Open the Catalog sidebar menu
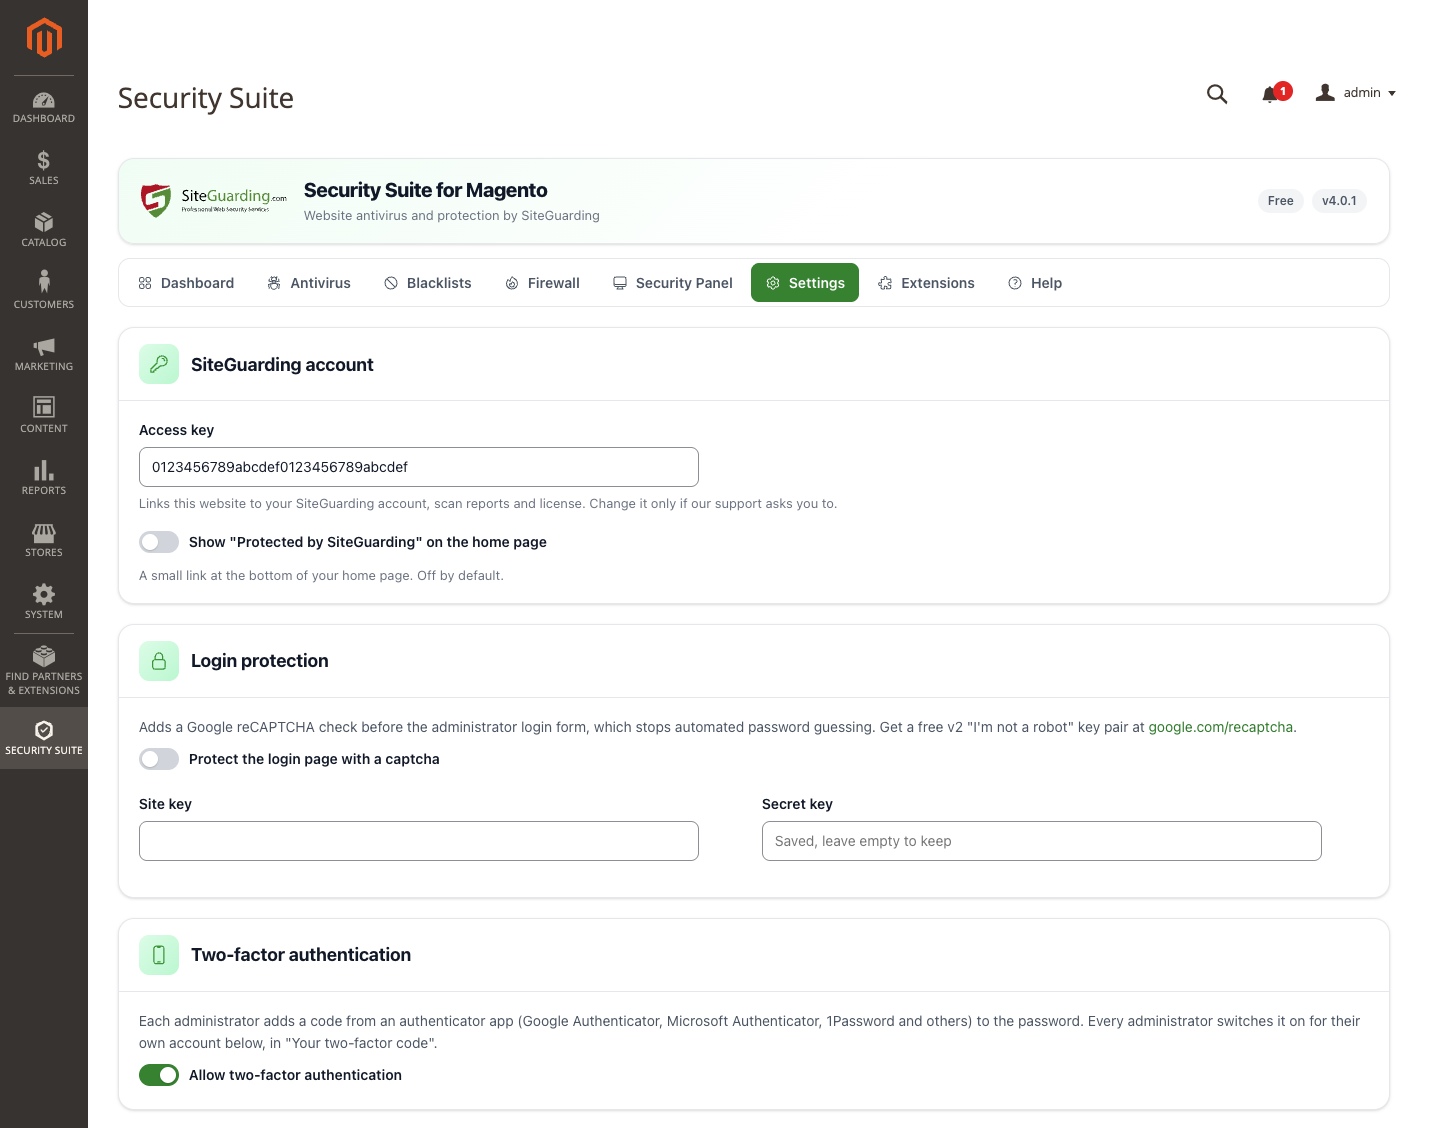This screenshot has width=1440, height=1128. 44,230
